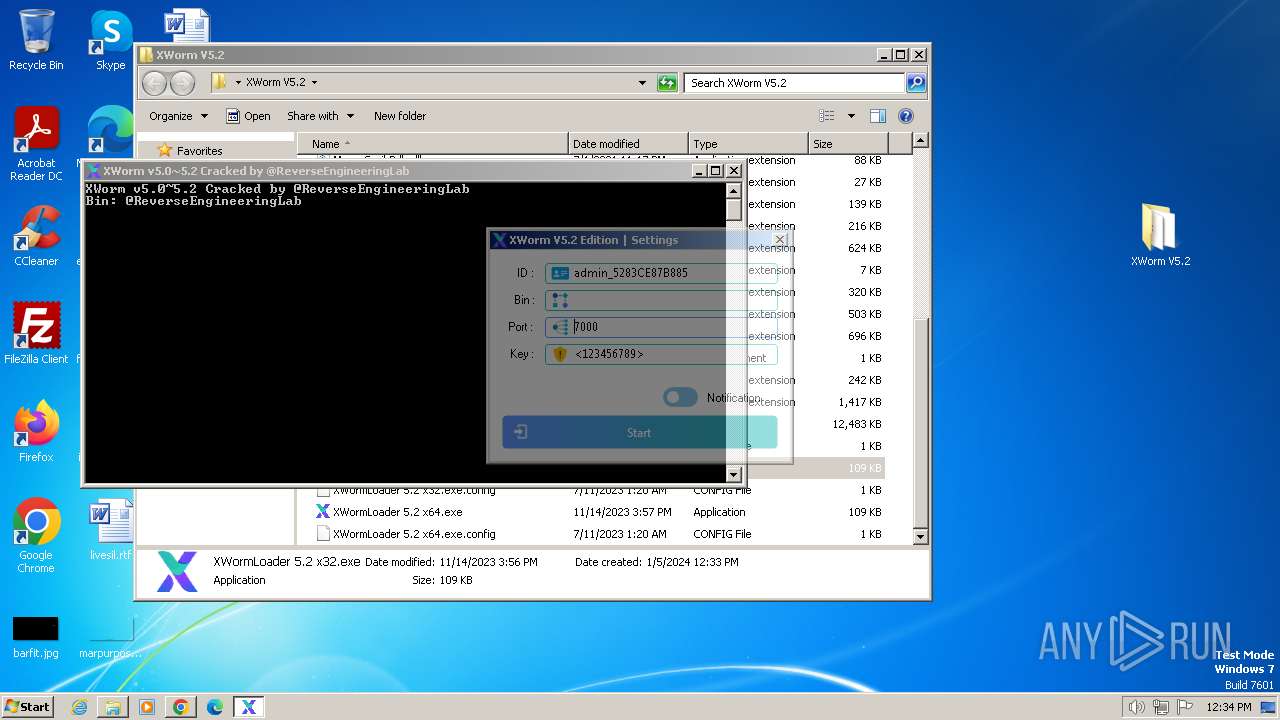Open the Windows Start menu
Screen dimensions: 1280x720
28,707
